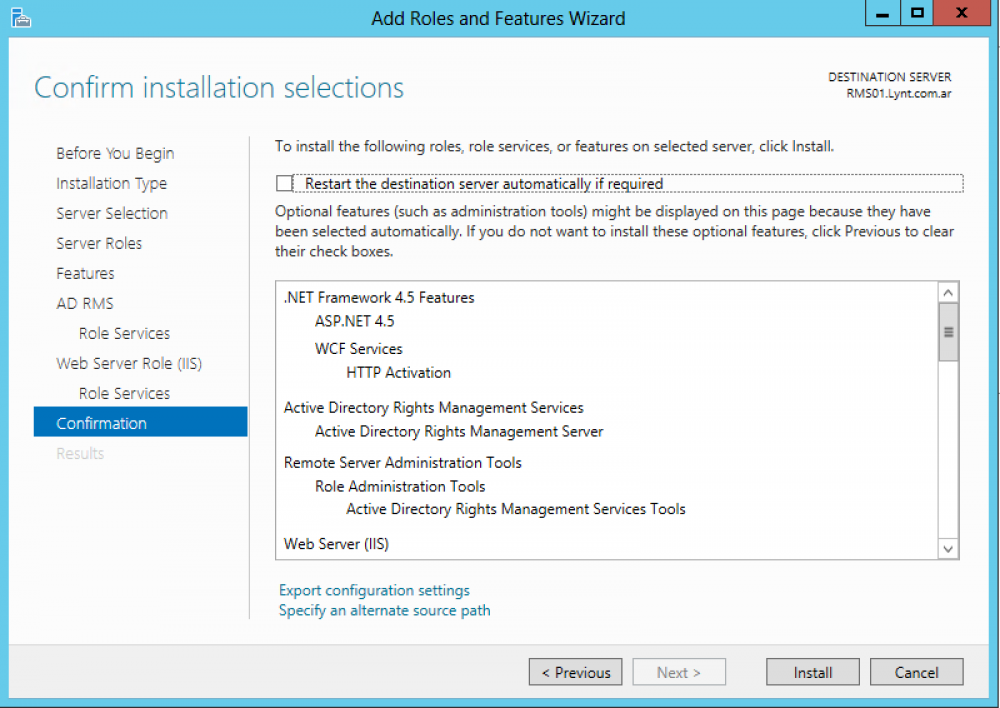Select the Web Server (IIS) entry

[x=336, y=544]
